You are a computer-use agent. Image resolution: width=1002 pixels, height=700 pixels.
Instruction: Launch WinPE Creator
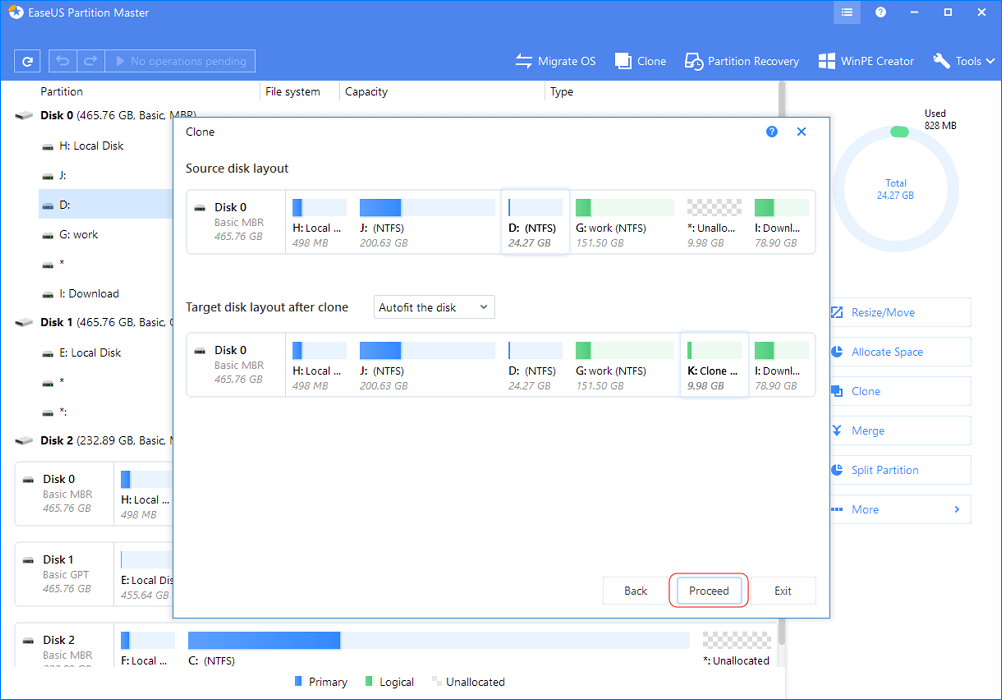tap(866, 61)
